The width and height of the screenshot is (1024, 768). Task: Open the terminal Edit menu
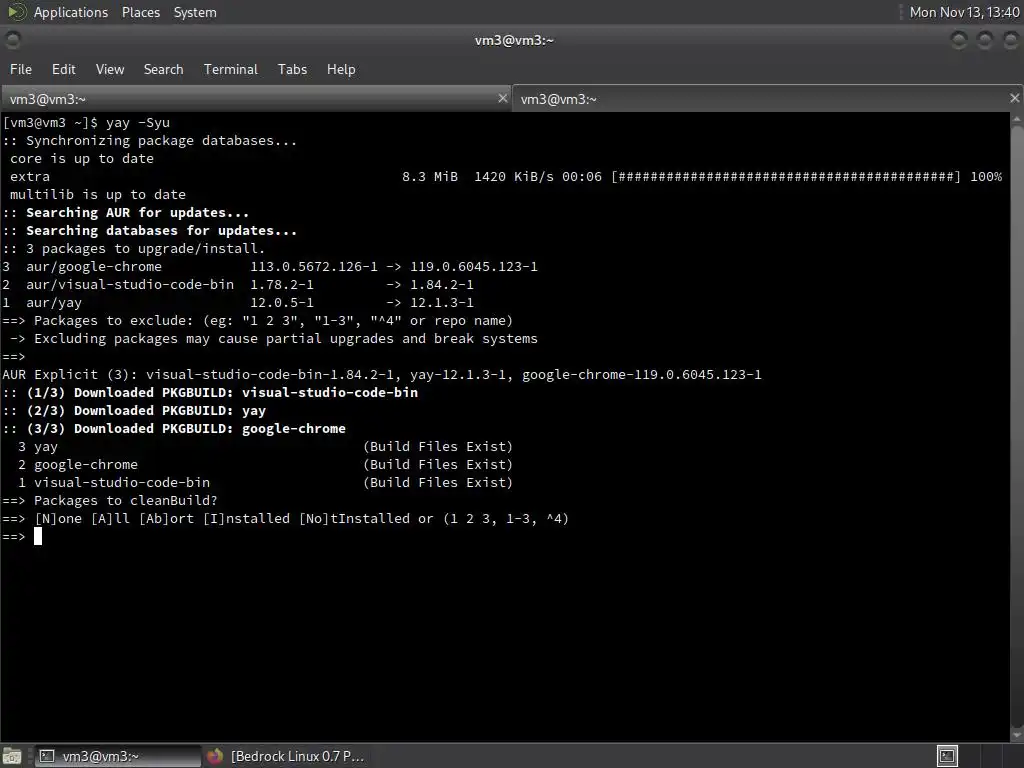(63, 69)
